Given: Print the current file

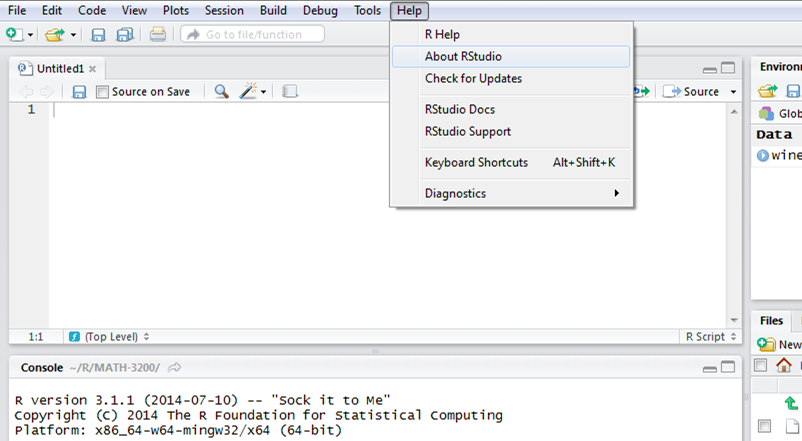Looking at the screenshot, I should coord(158,34).
